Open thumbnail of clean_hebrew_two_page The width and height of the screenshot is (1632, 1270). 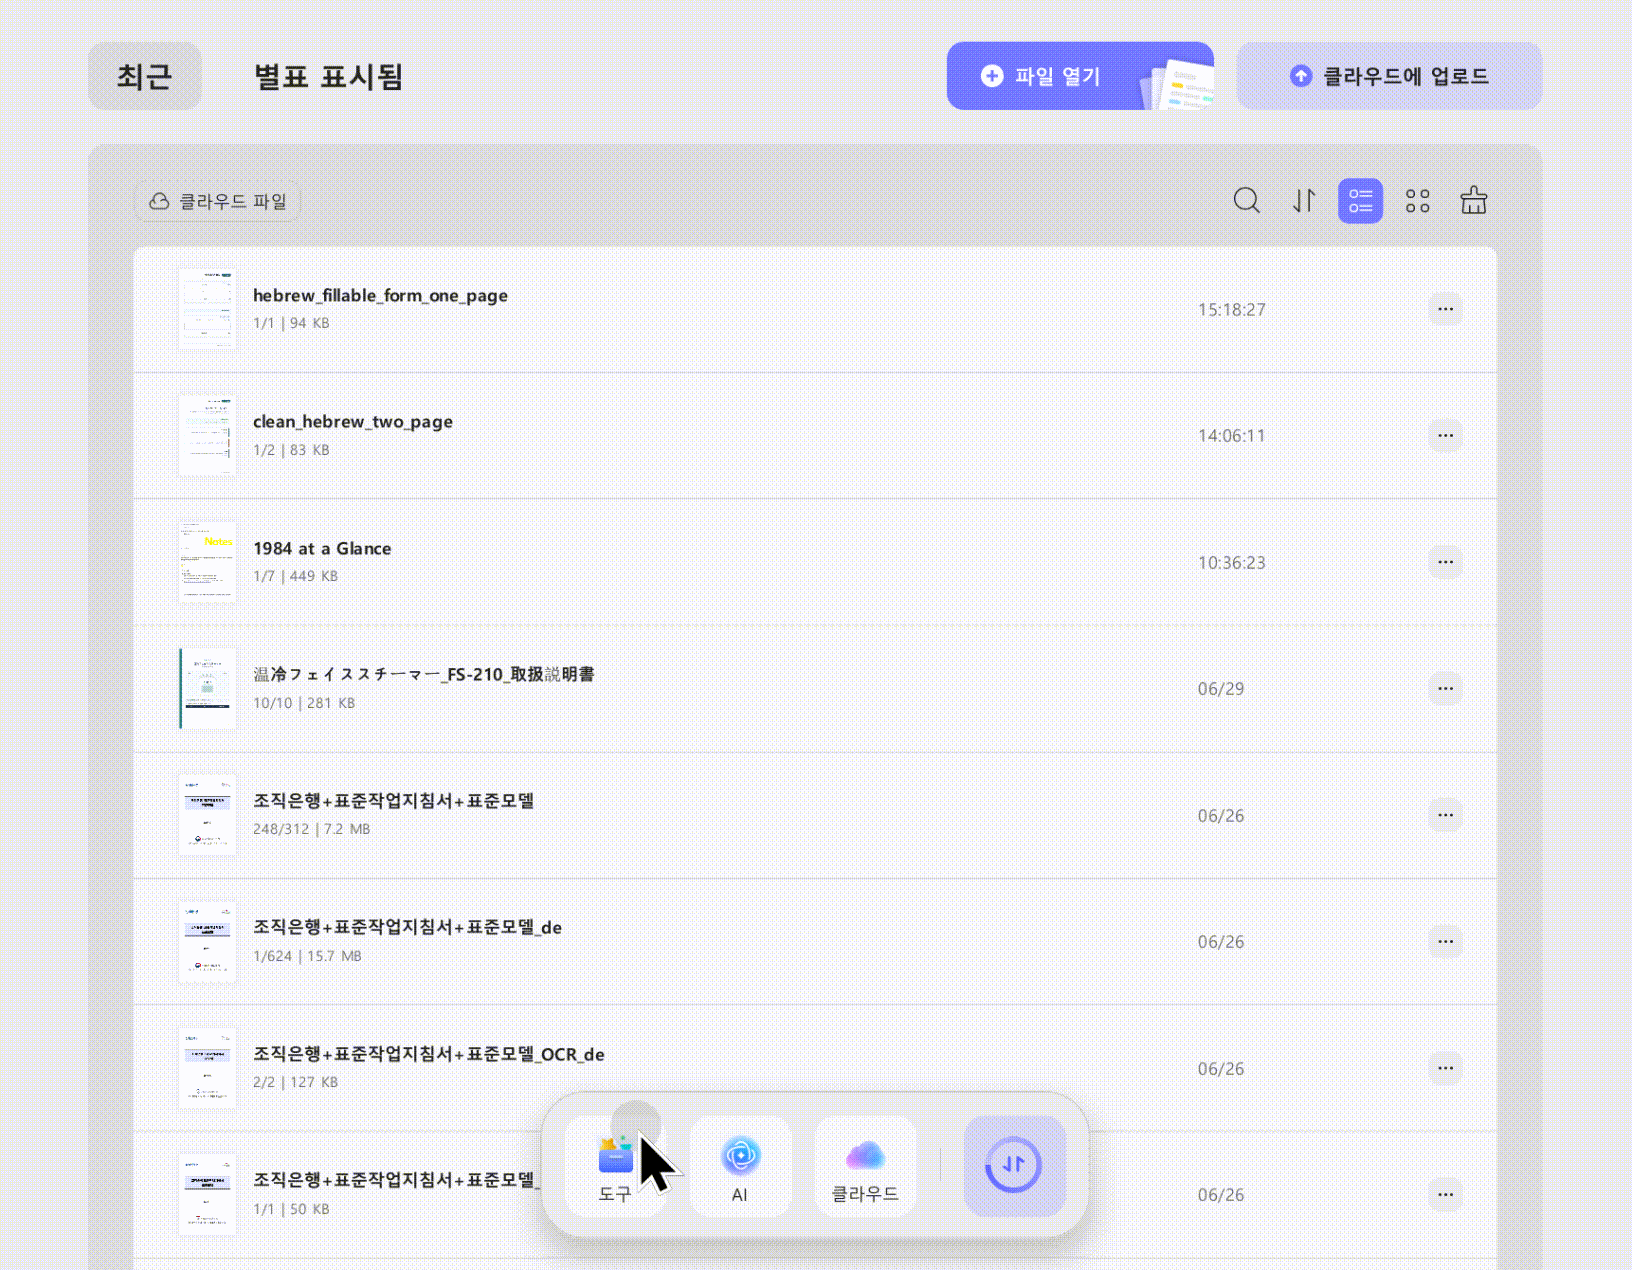[208, 435]
